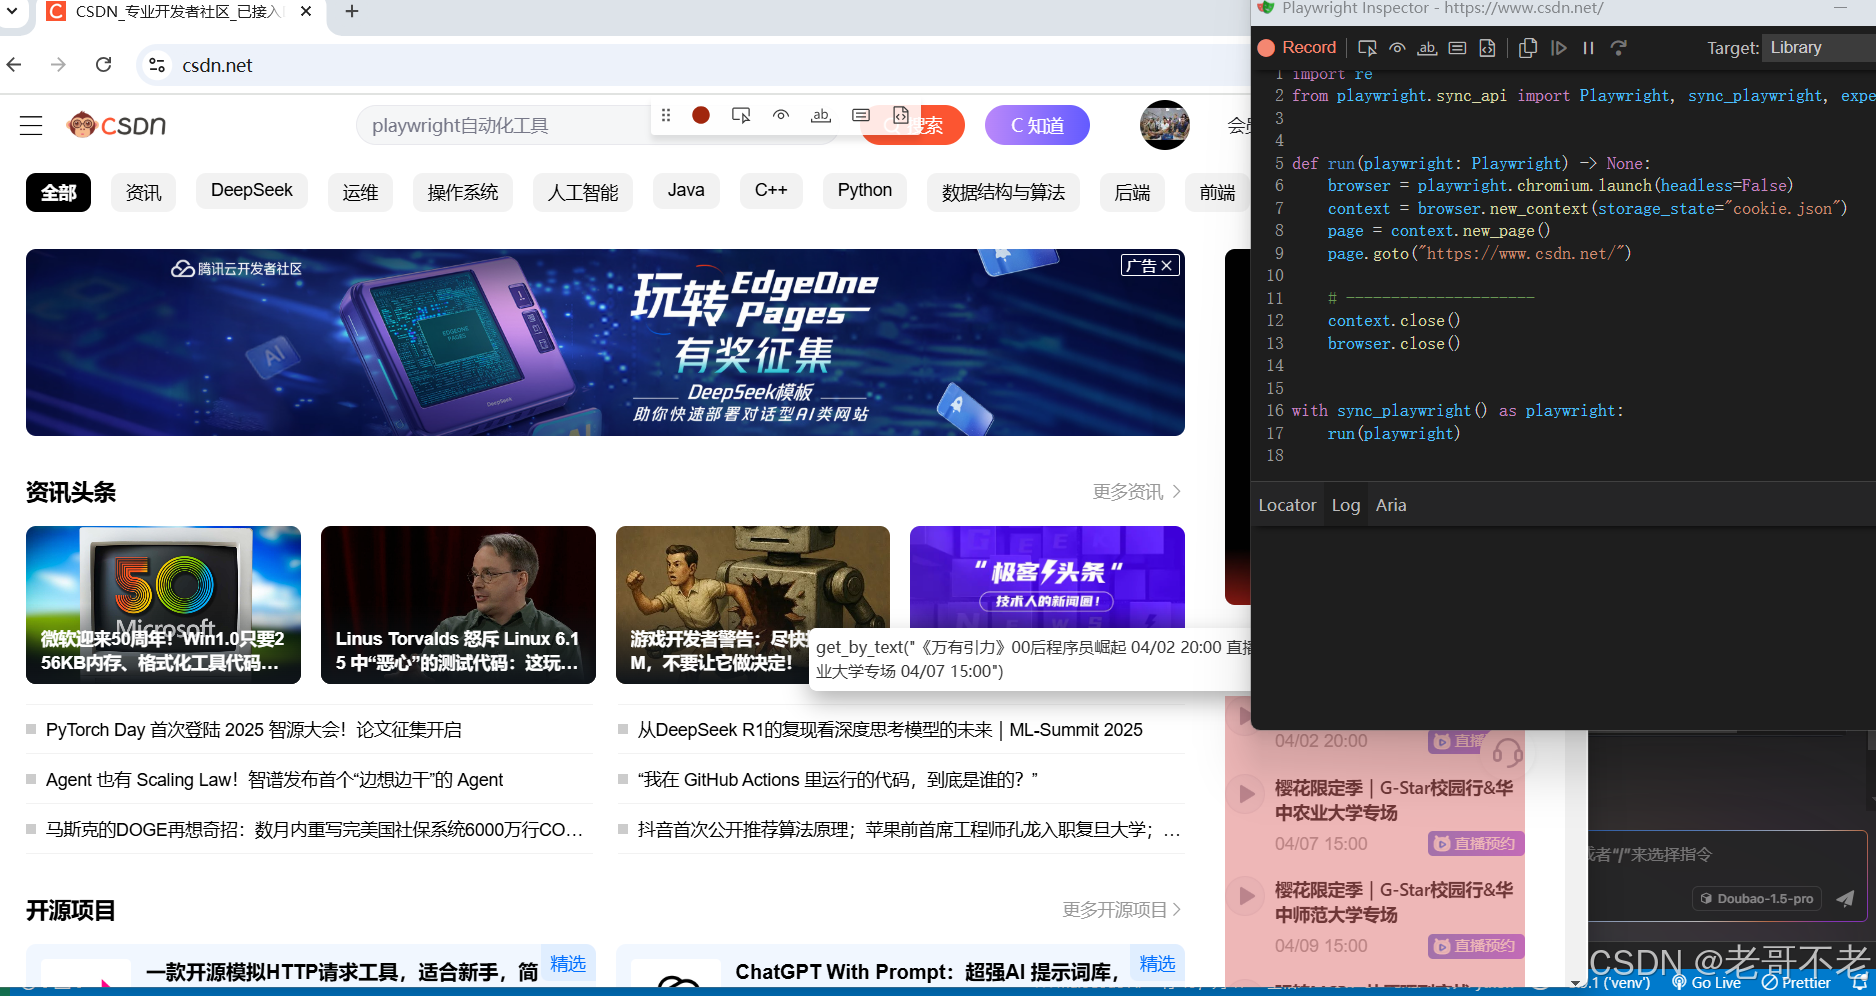The image size is (1876, 996).
Task: Click the Record button in Playwright Inspector
Action: [x=1297, y=48]
